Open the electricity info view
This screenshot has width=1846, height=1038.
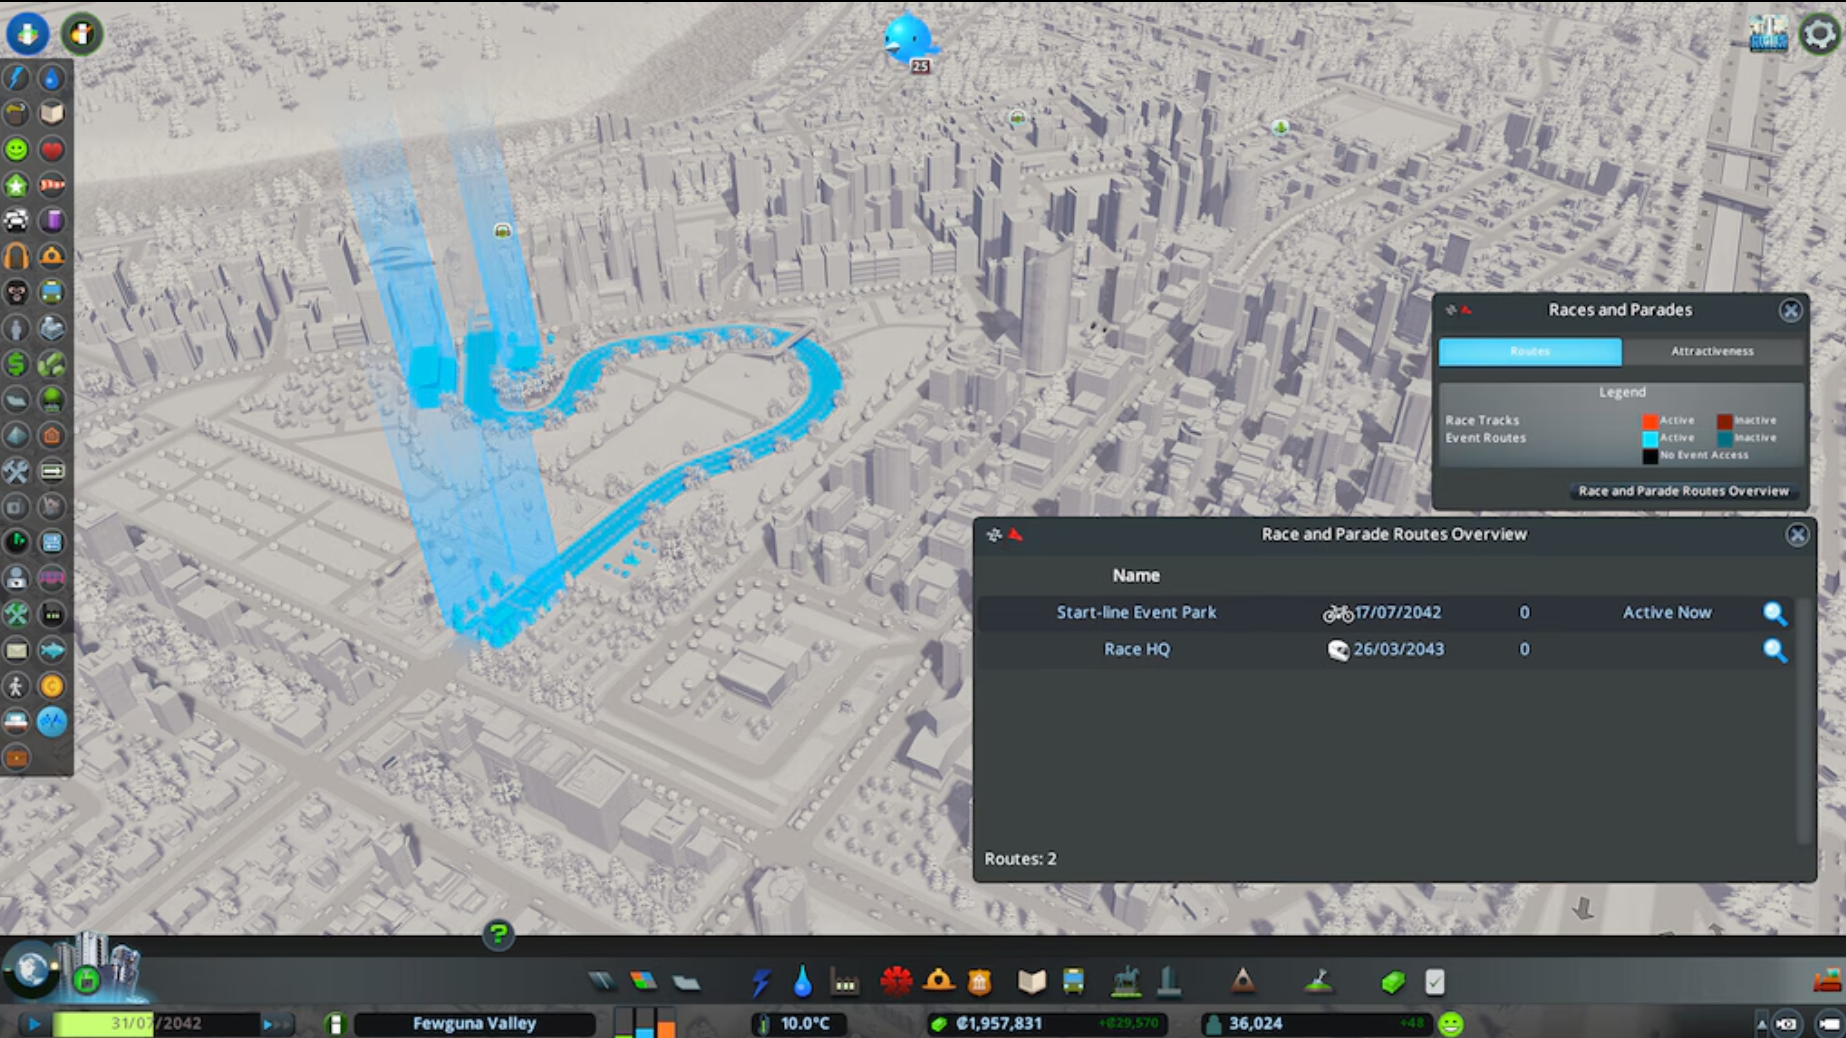tap(17, 77)
